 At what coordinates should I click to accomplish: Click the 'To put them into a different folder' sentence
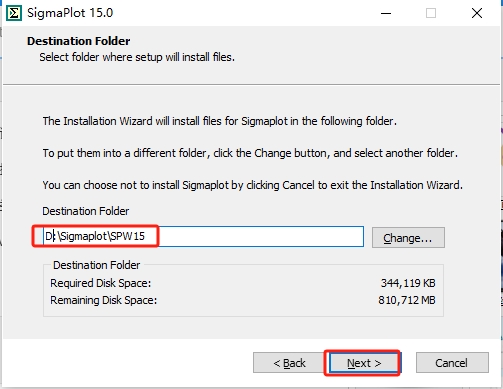(250, 153)
